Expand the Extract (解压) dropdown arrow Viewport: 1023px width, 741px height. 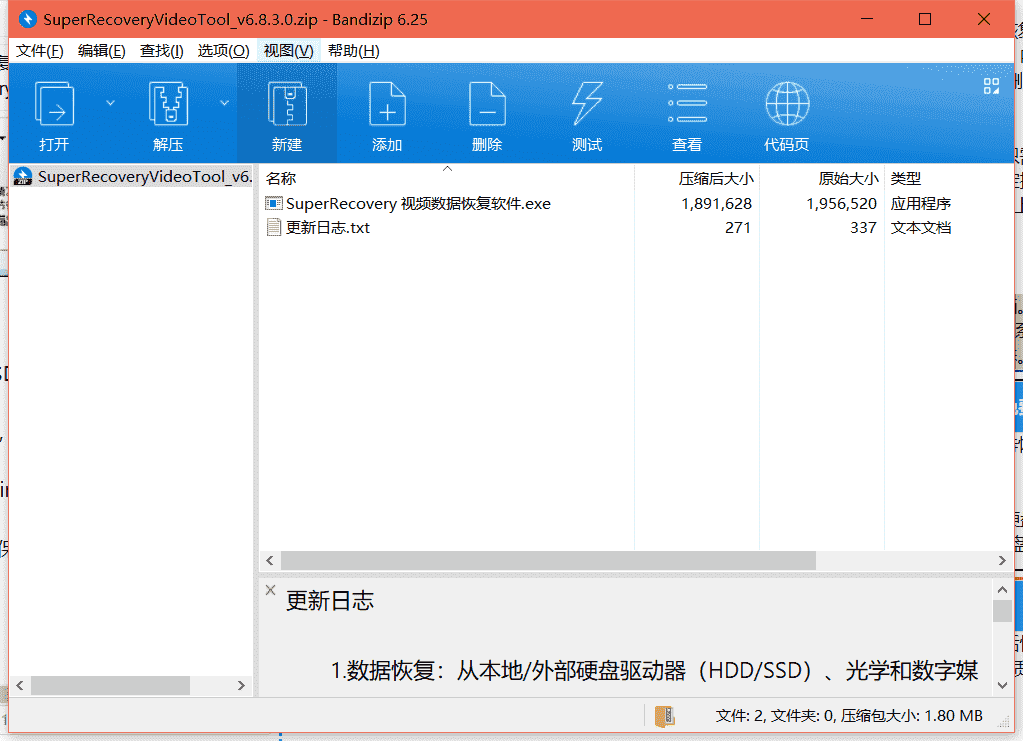(224, 103)
